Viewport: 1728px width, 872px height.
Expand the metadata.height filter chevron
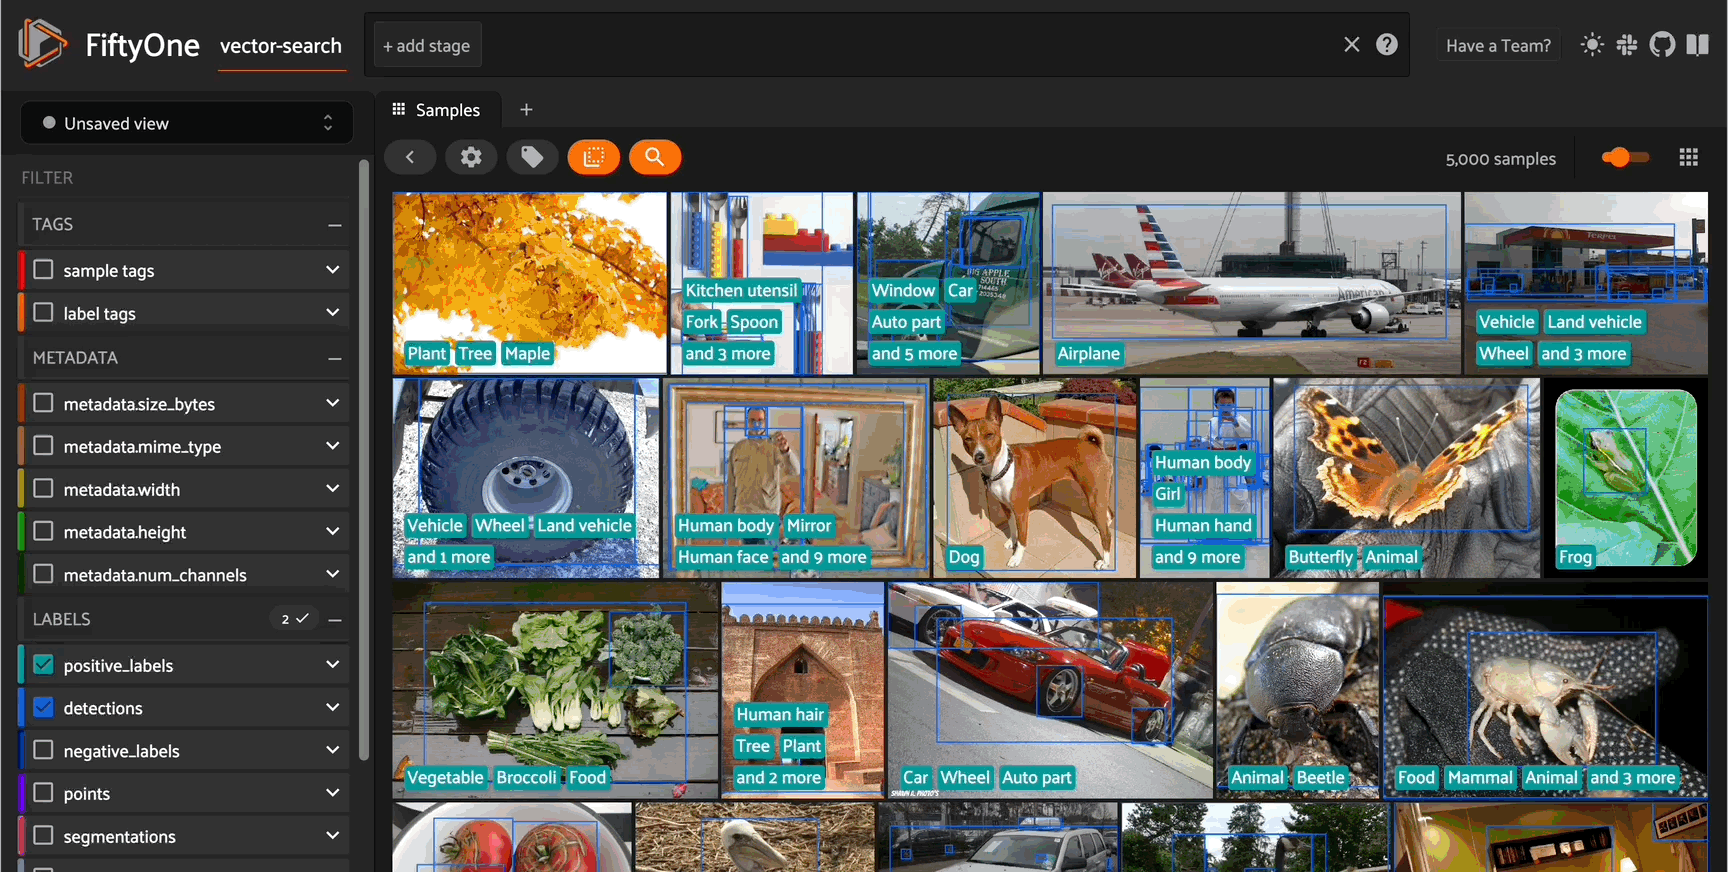coord(333,532)
